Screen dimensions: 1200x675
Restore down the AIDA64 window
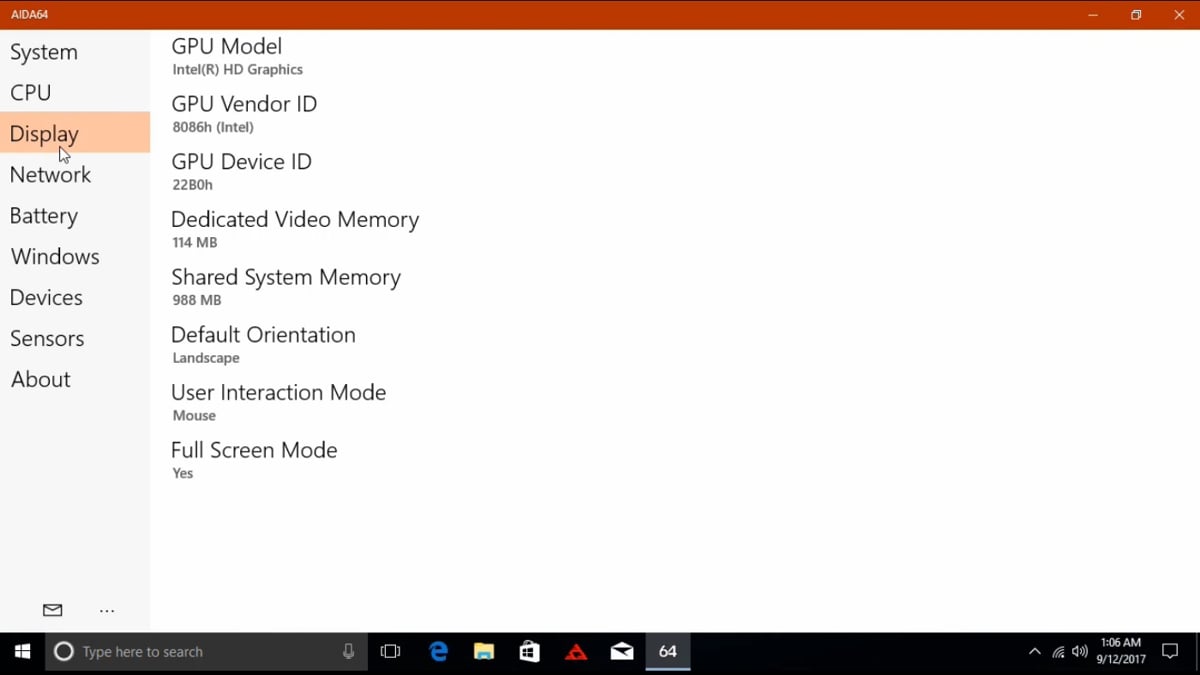point(1136,15)
